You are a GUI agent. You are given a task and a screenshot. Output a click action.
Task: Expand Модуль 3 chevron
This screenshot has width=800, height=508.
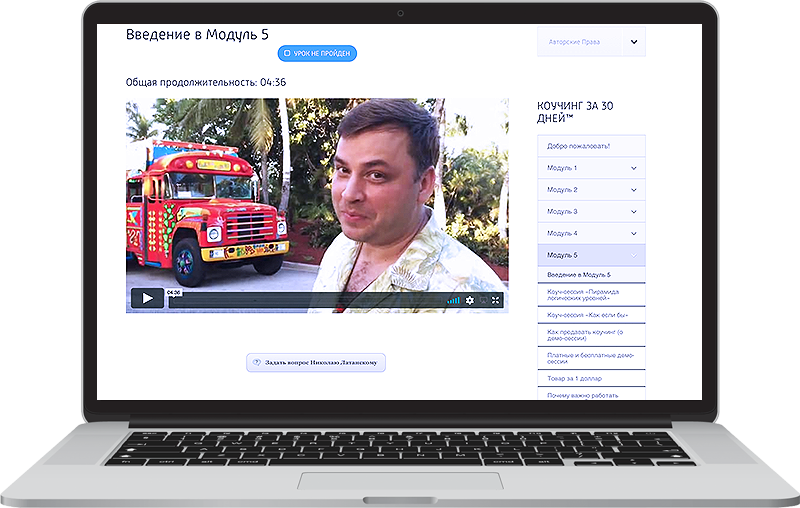pos(634,212)
